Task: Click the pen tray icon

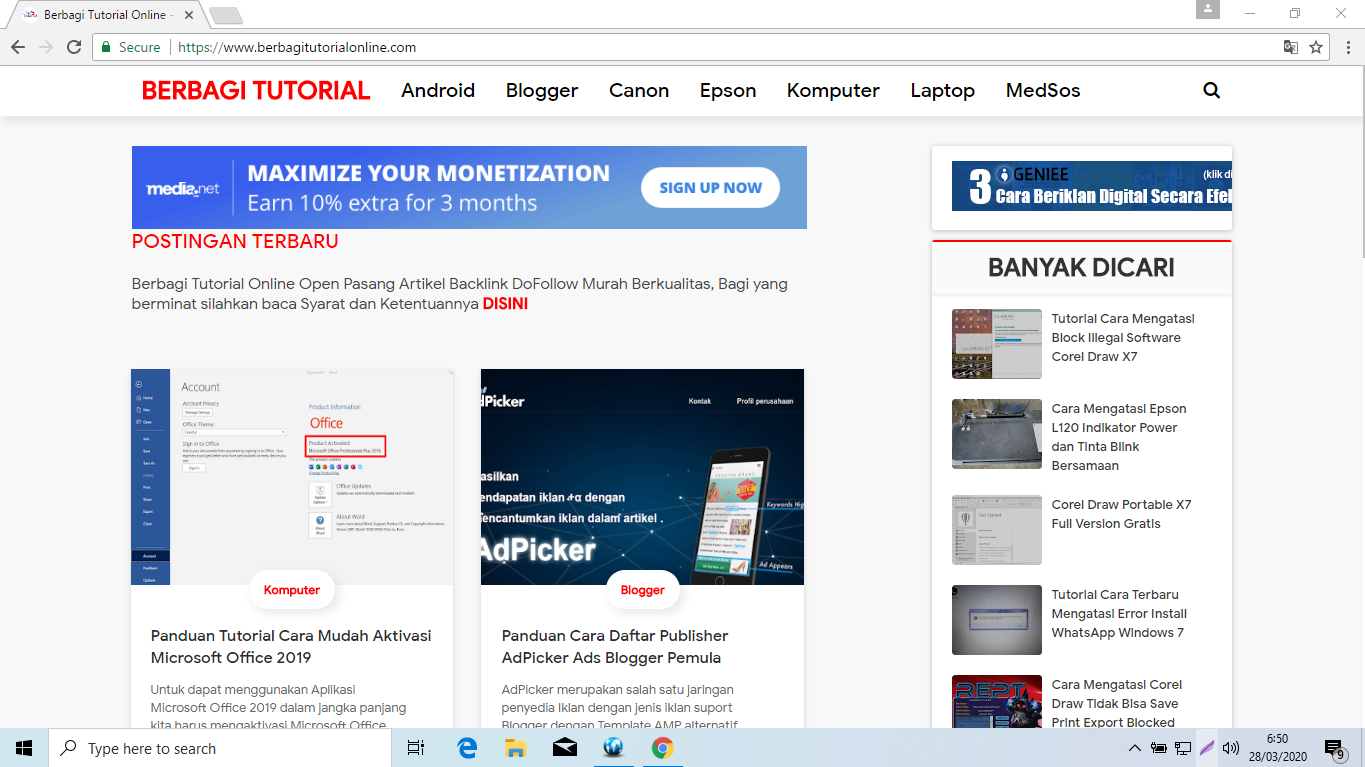Action: [1207, 748]
